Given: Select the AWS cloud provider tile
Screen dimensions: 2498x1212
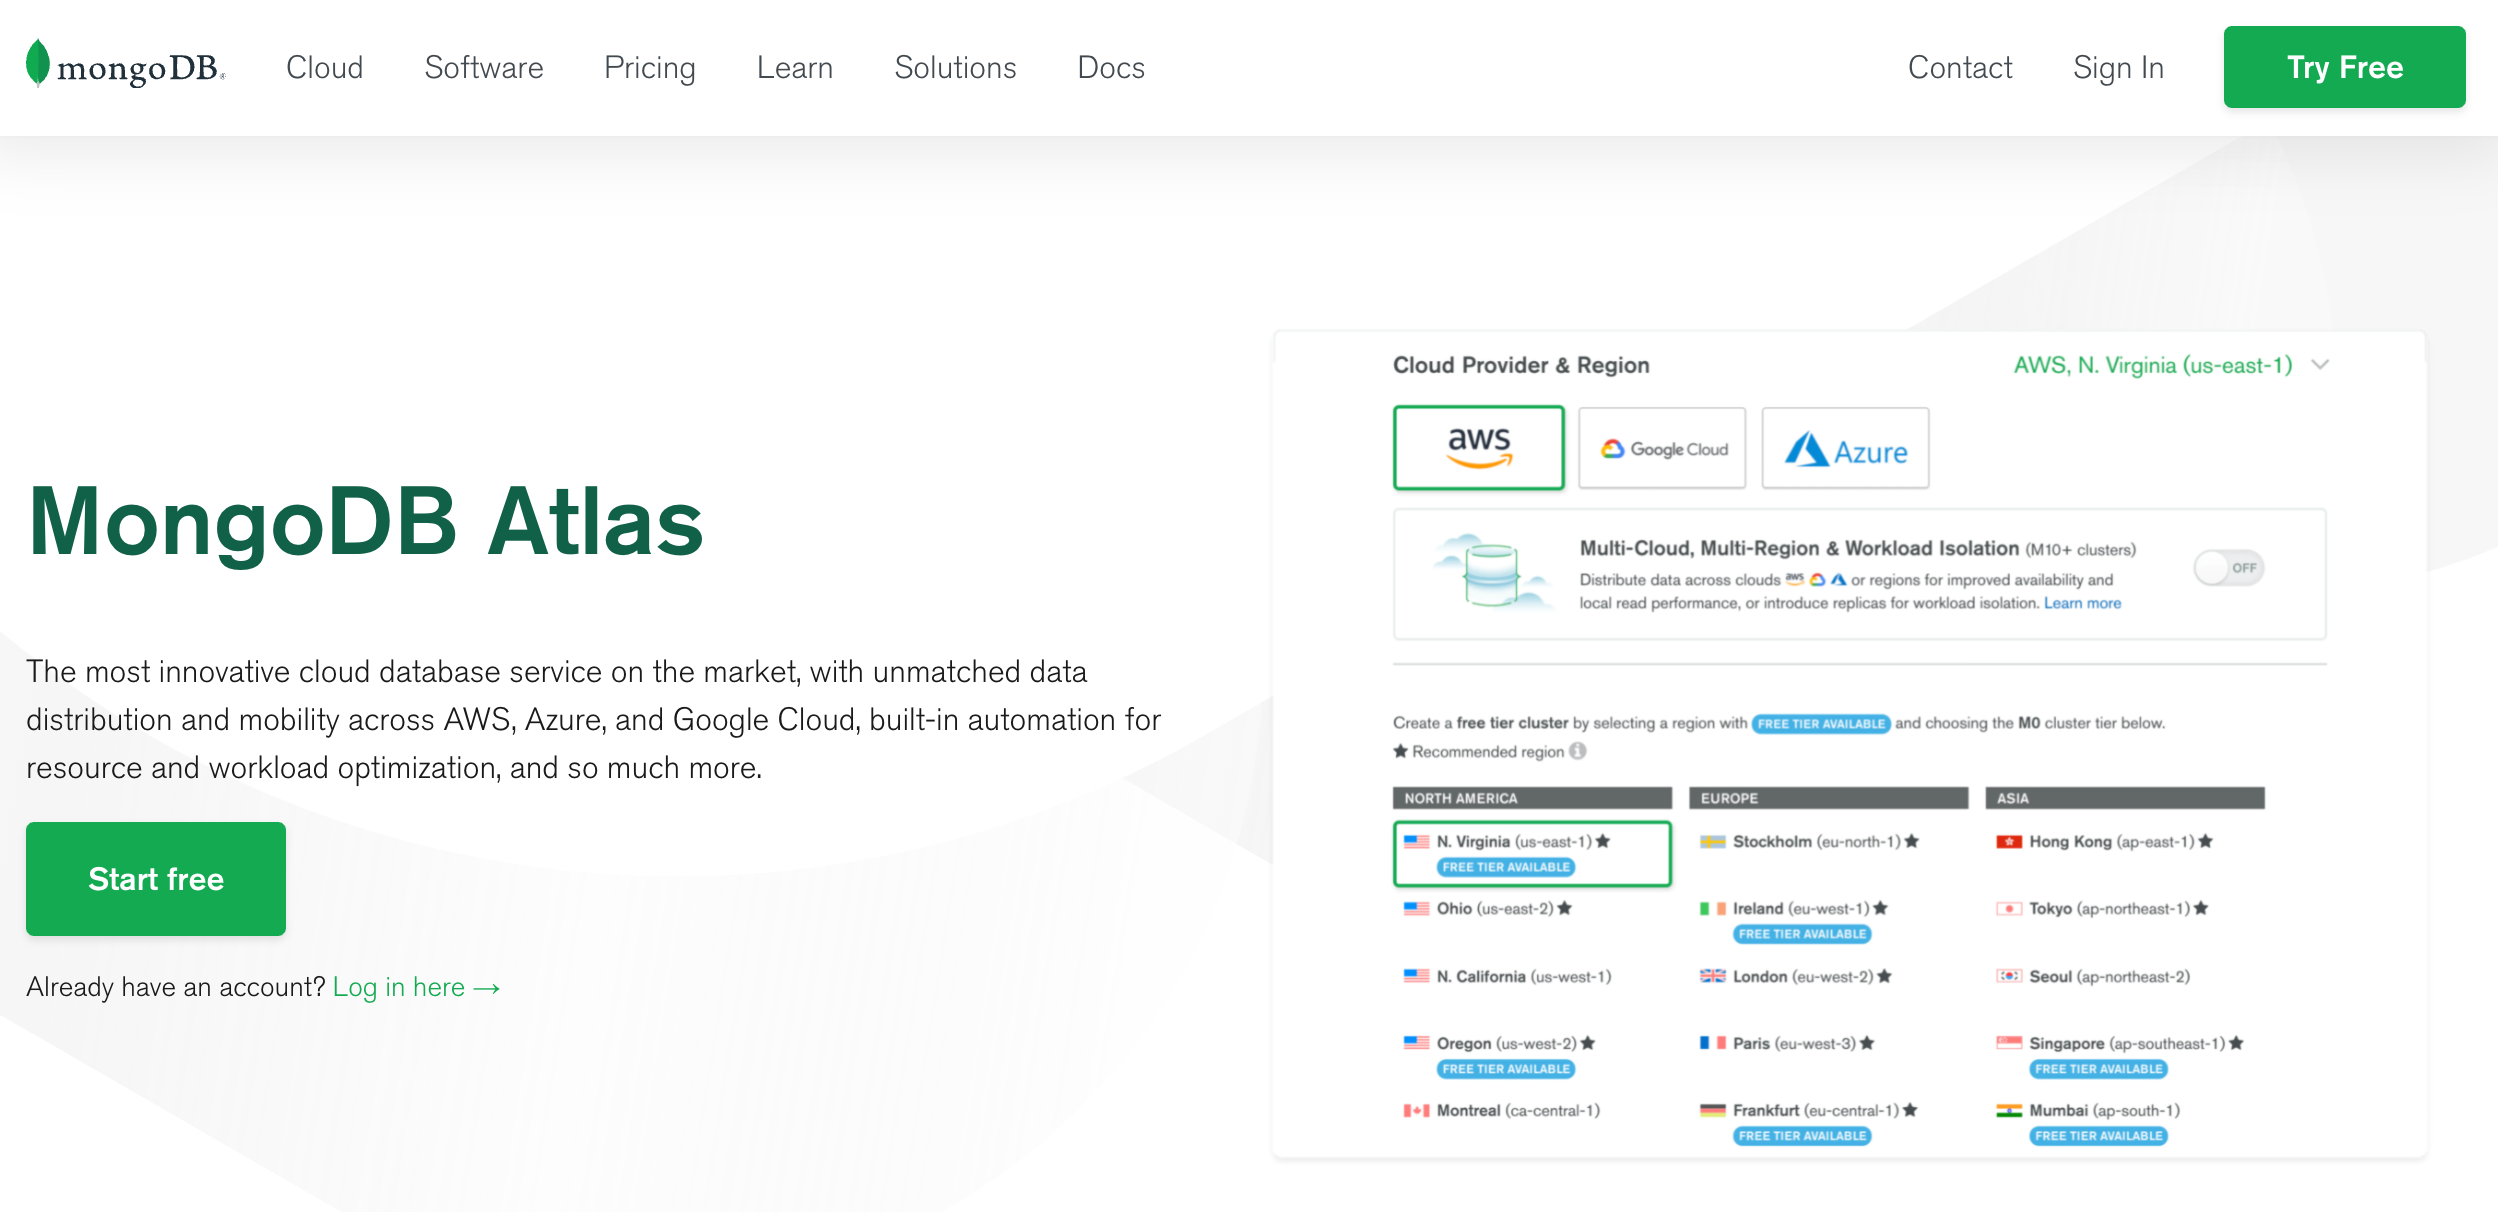Looking at the screenshot, I should point(1478,448).
